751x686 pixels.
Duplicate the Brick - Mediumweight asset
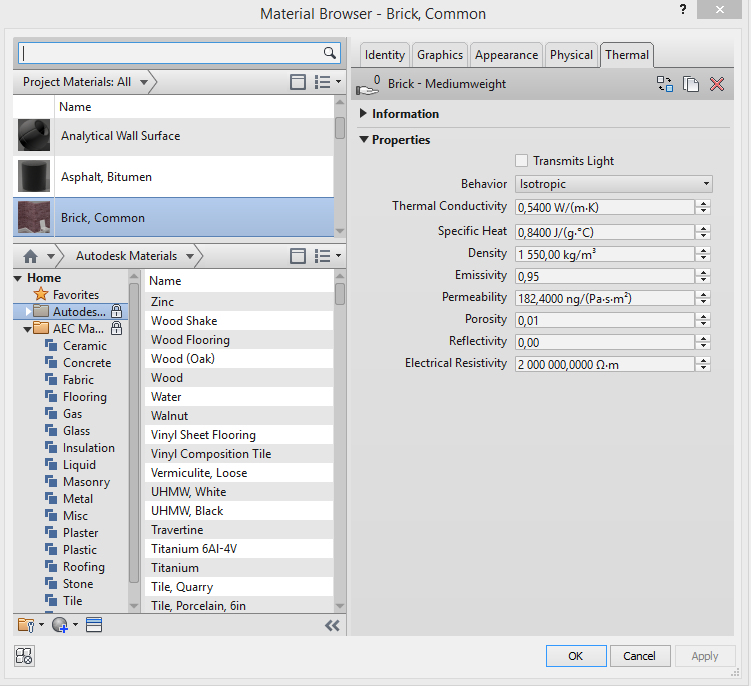click(x=691, y=84)
